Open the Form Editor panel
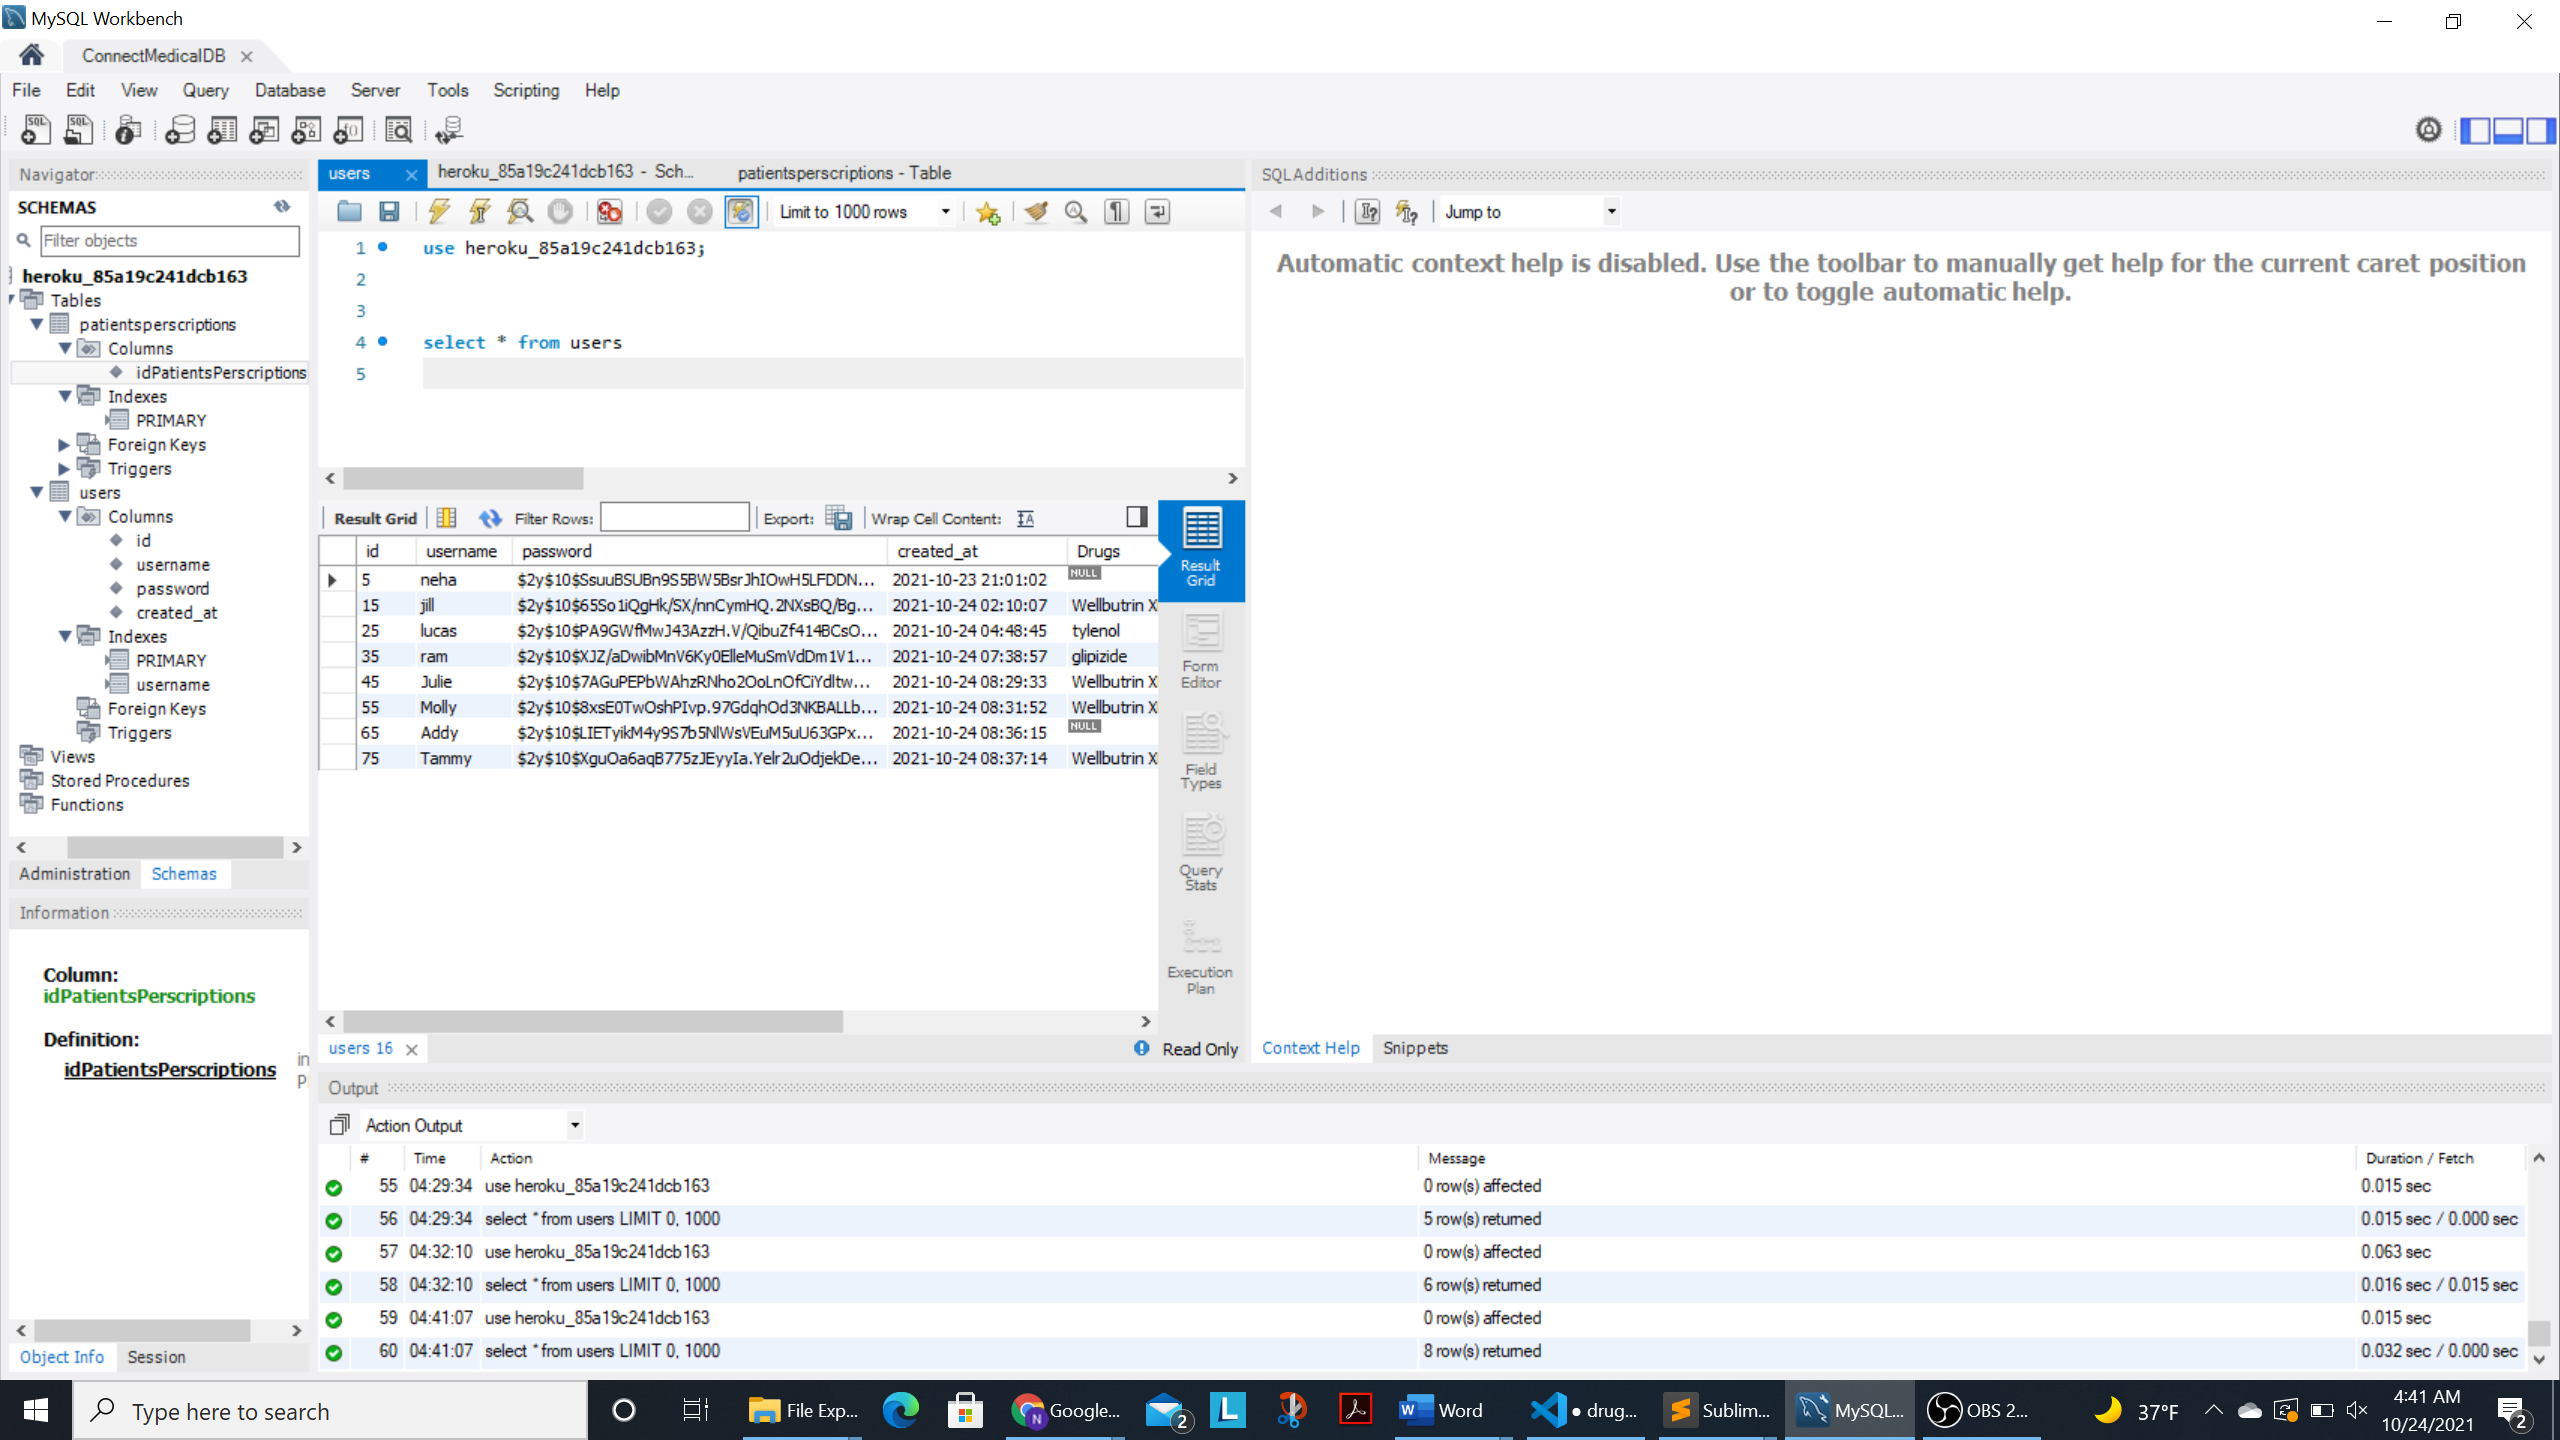The width and height of the screenshot is (2560, 1440). [1200, 650]
